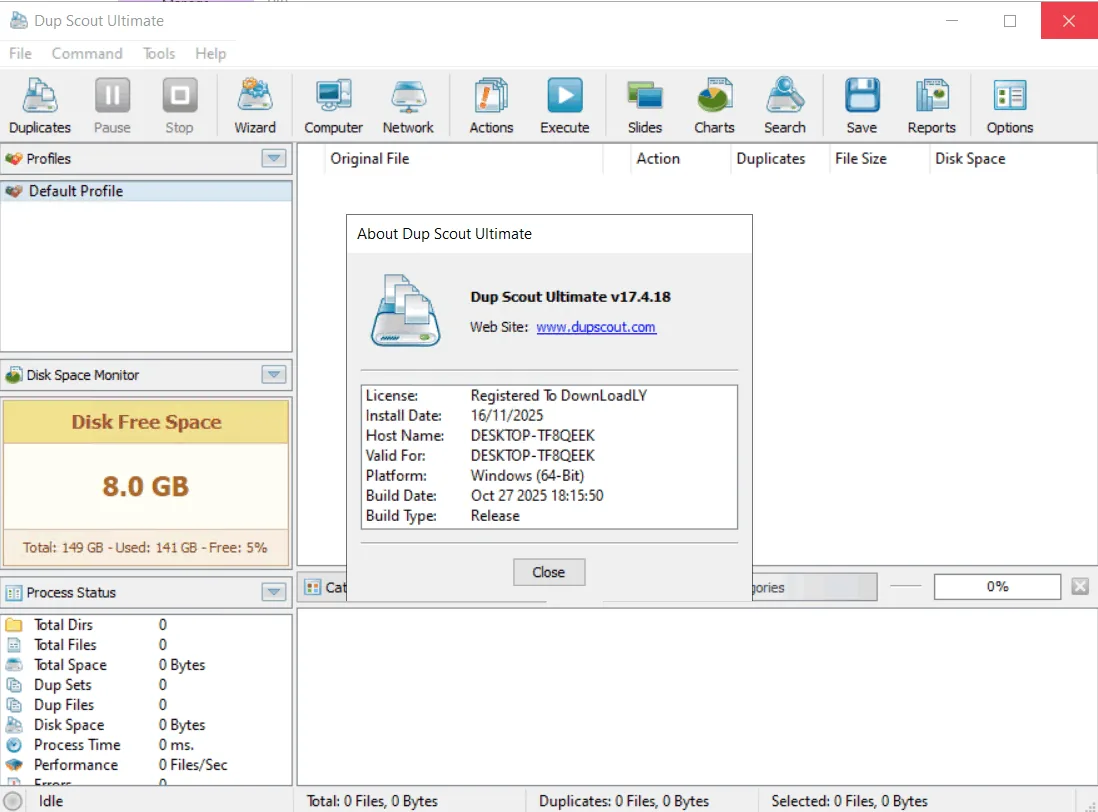Select the Disk Space status row
This screenshot has width=1098, height=812.
[x=146, y=725]
